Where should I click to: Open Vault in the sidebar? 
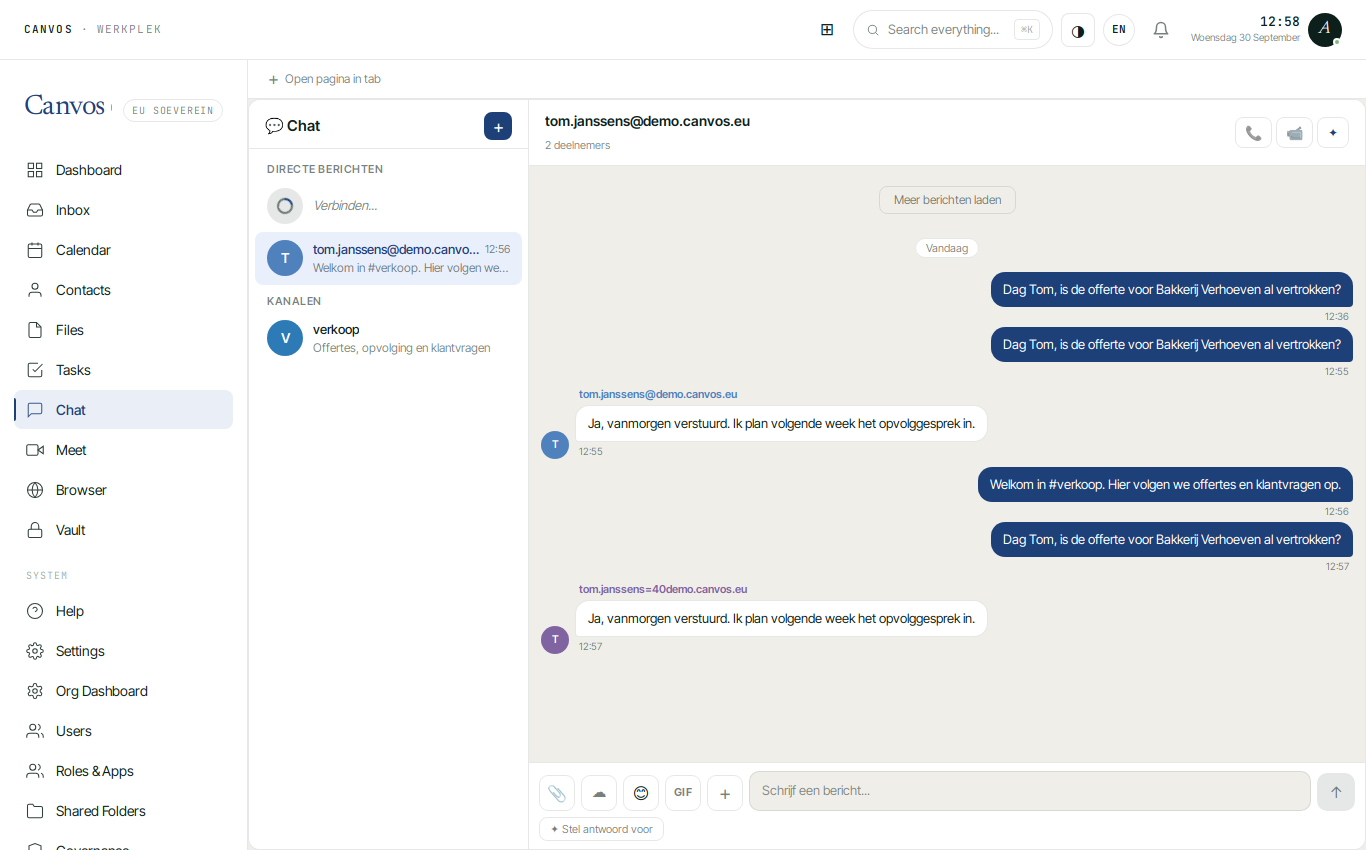[x=123, y=530]
